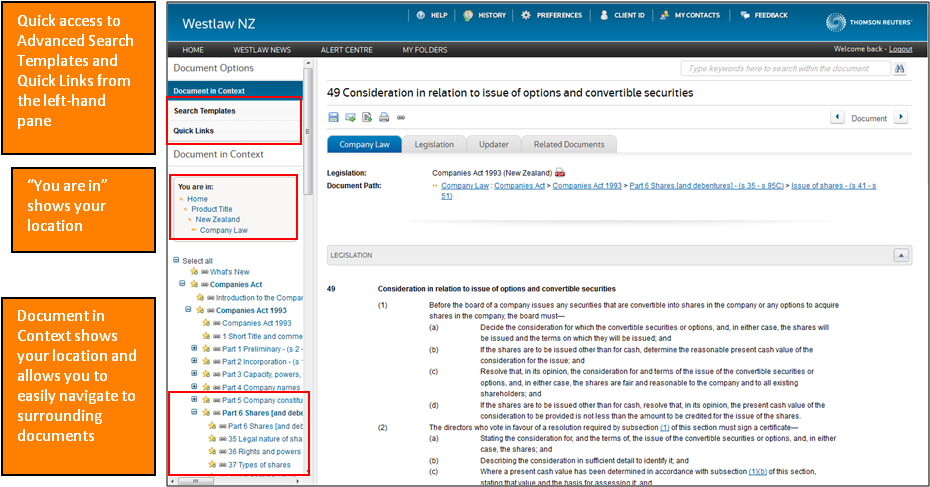Click Product Title in You are in breadcrumb
Viewport: 930px width, 487px height.
click(212, 209)
